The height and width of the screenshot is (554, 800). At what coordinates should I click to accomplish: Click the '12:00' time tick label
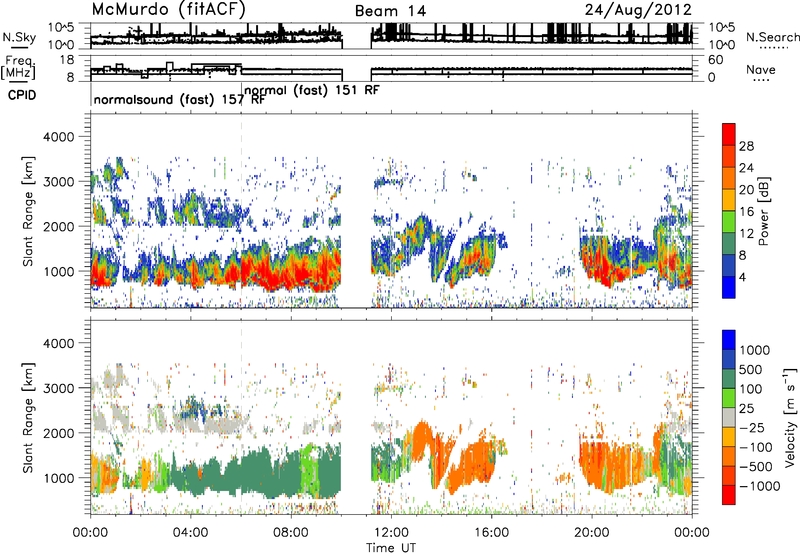(x=391, y=533)
